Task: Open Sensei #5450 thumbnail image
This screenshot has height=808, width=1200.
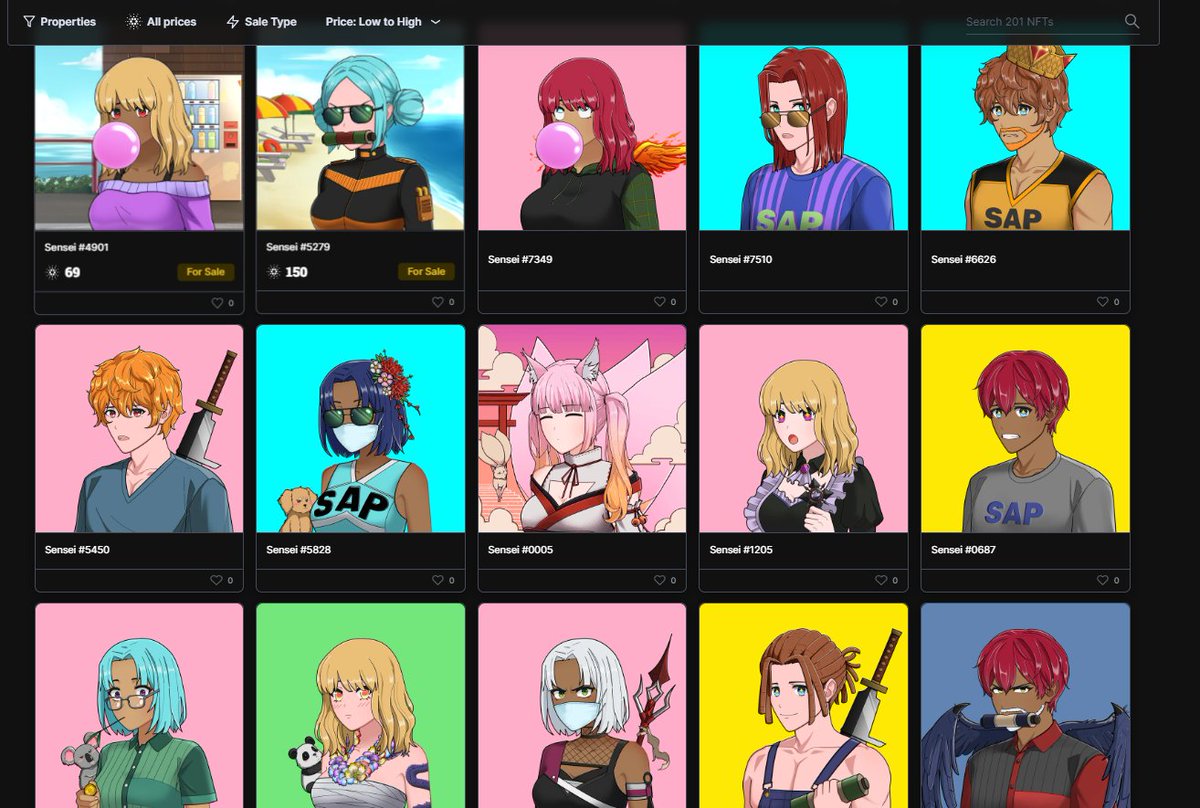Action: 139,429
